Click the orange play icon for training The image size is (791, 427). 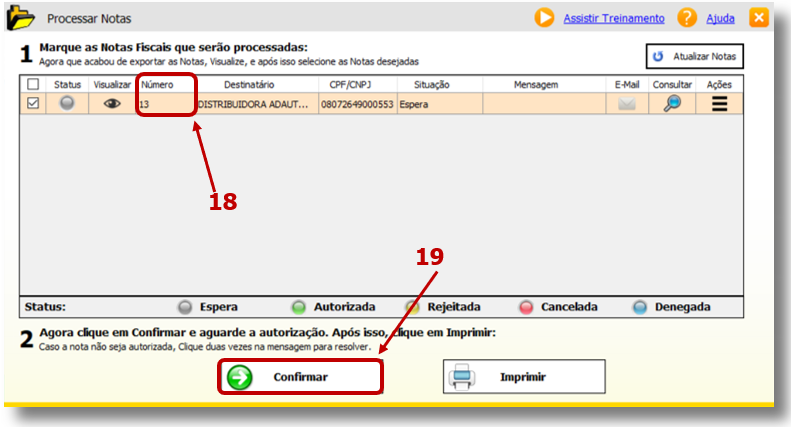[544, 18]
